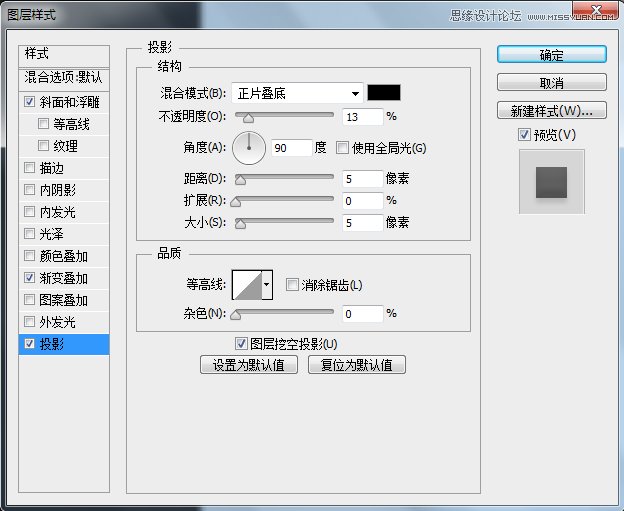Enable the 纹理 checkbox

click(x=43, y=145)
